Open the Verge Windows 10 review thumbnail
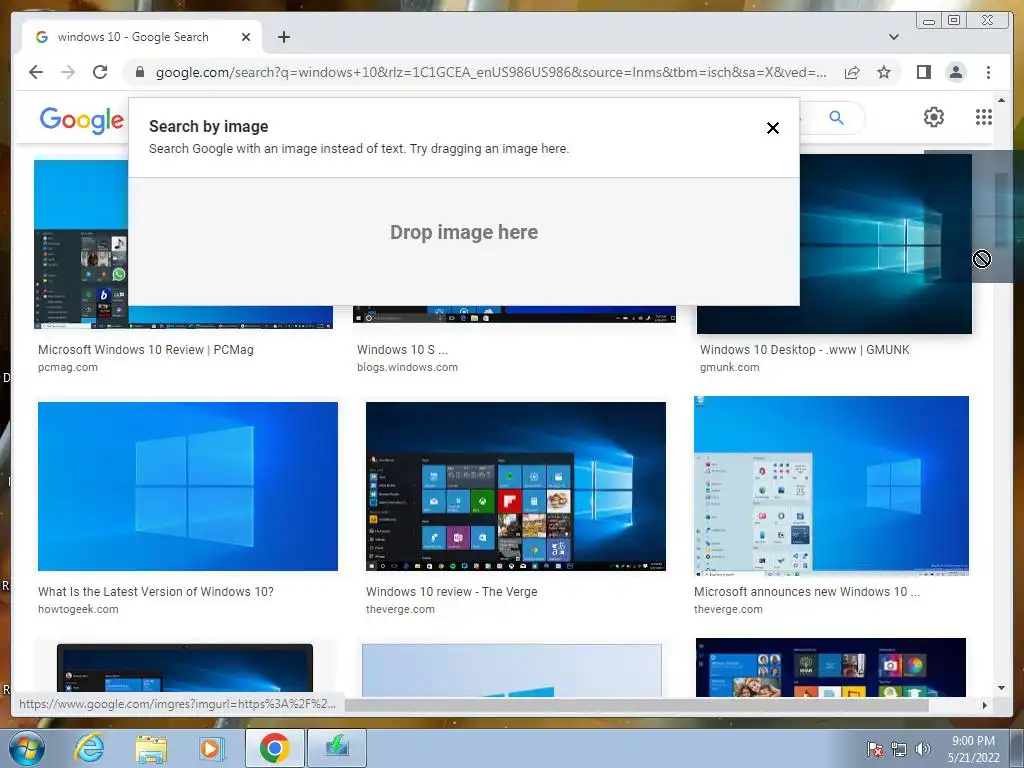1024x768 pixels. tap(516, 487)
